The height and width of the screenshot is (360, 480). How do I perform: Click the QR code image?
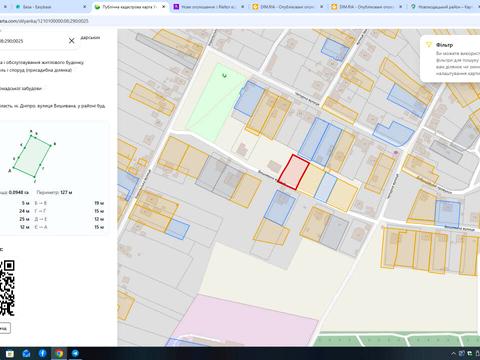[7, 288]
